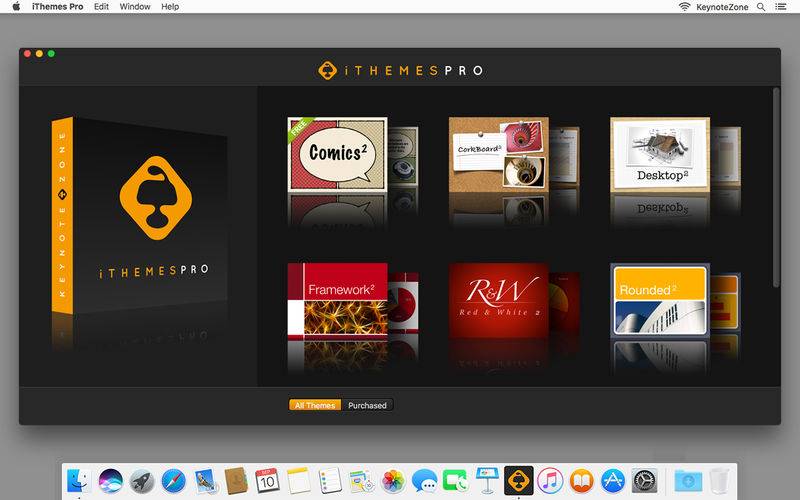Open Notification Center from the menu bar

tap(781, 7)
